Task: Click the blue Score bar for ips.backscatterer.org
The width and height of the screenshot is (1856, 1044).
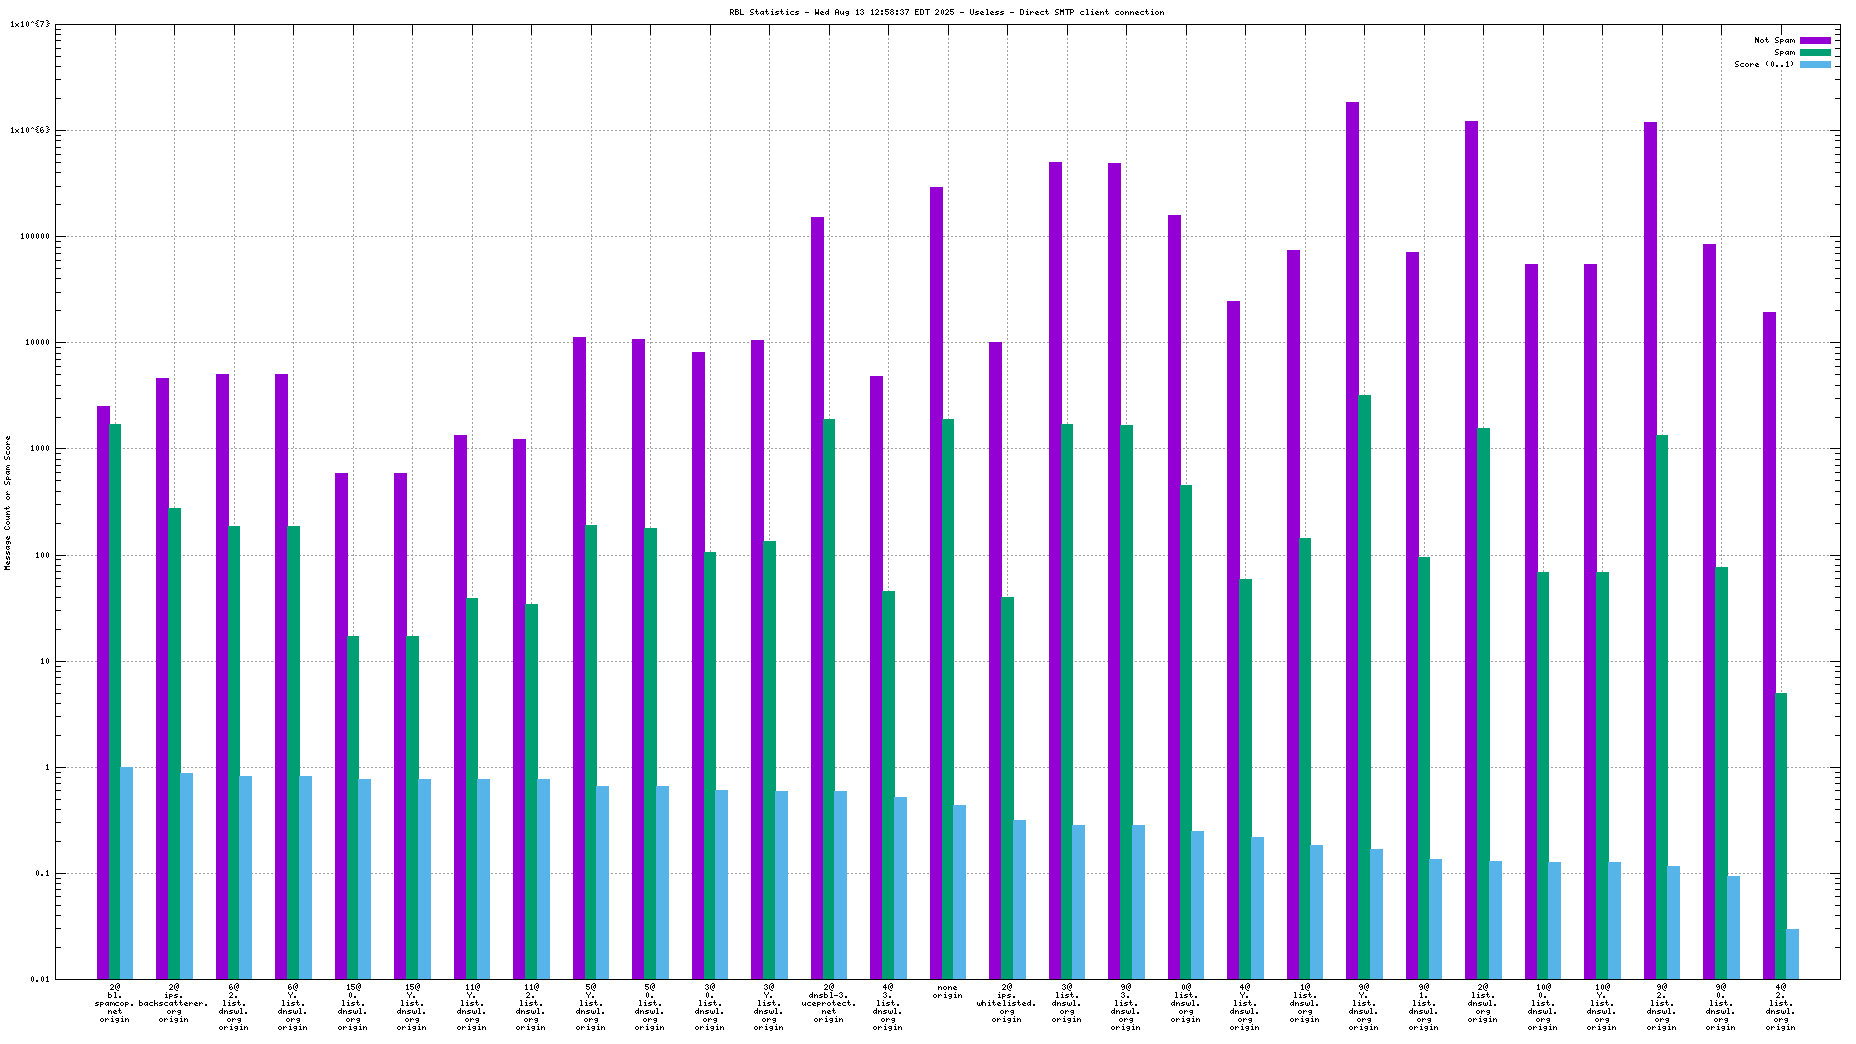Action: point(187,875)
